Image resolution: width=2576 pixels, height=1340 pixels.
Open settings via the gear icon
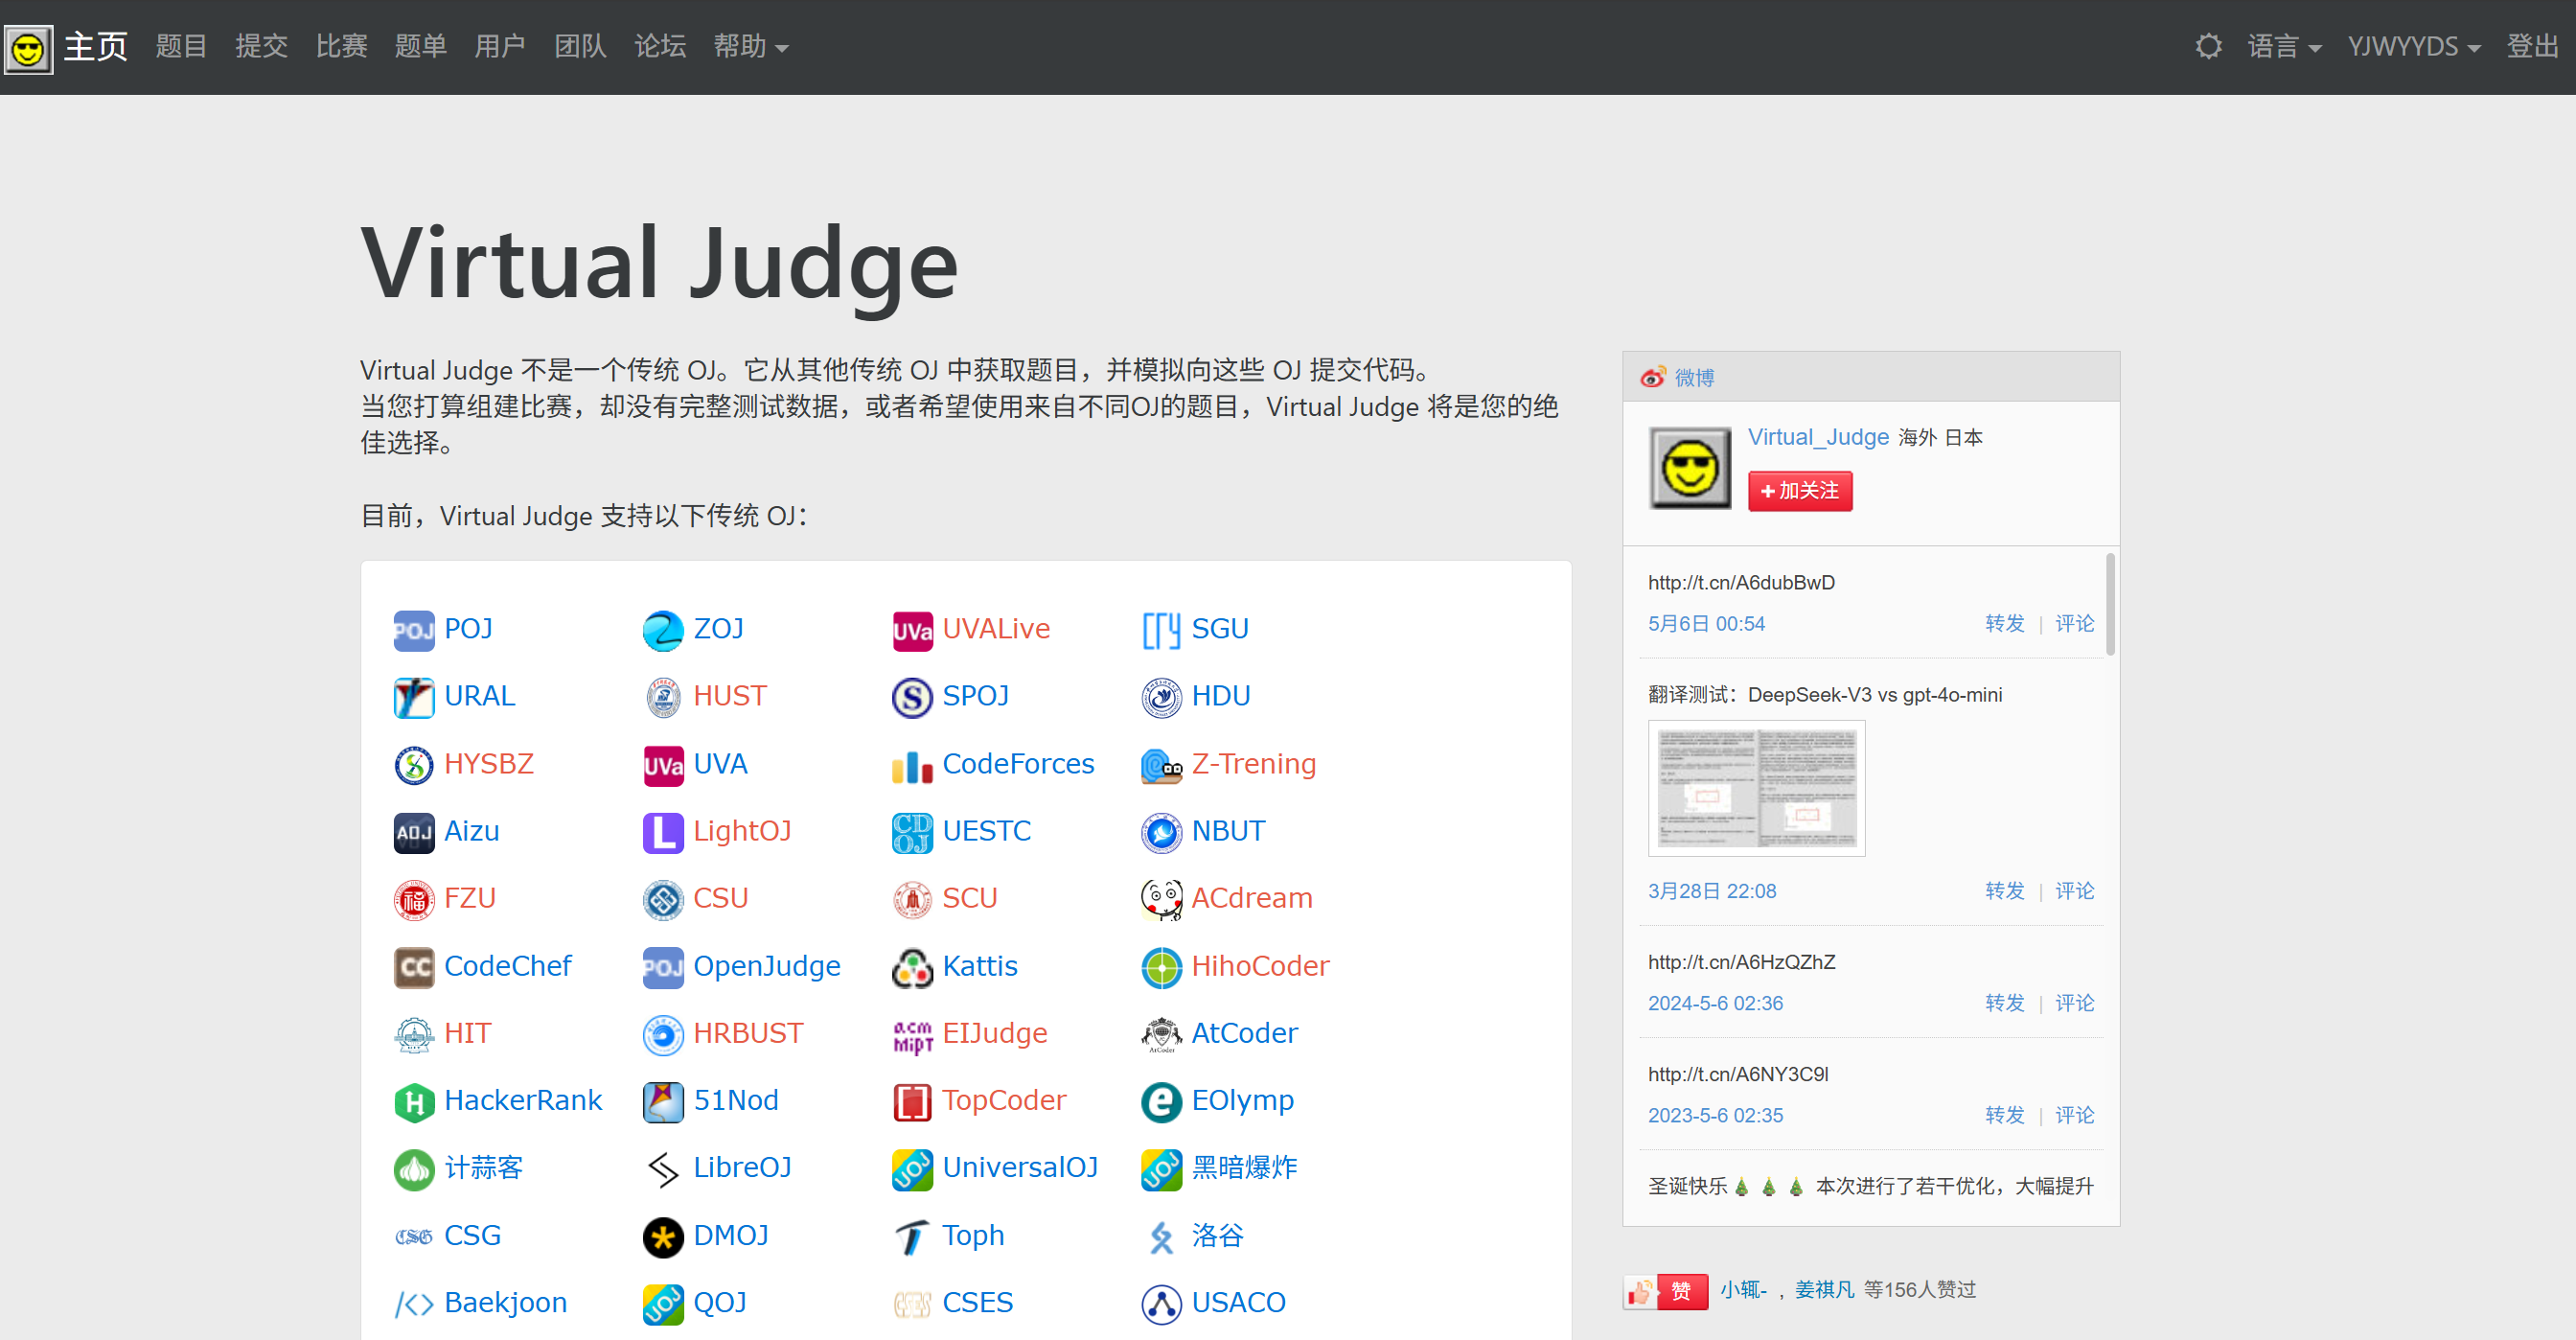click(x=2208, y=46)
